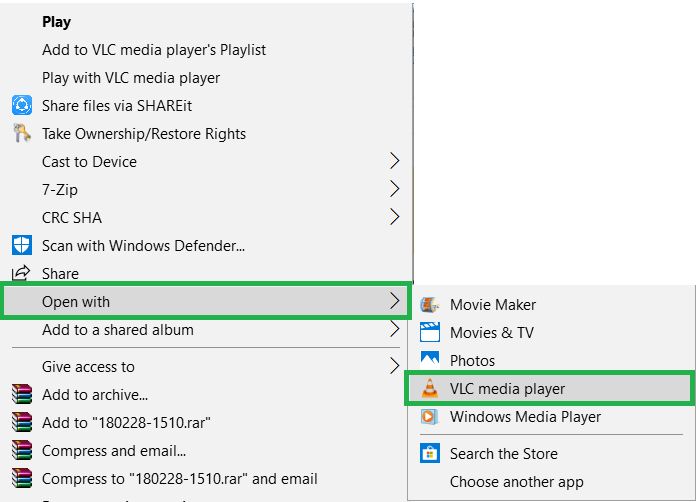Select Take Ownership/Restore Rights
This screenshot has width=696, height=502.
pyautogui.click(x=144, y=134)
